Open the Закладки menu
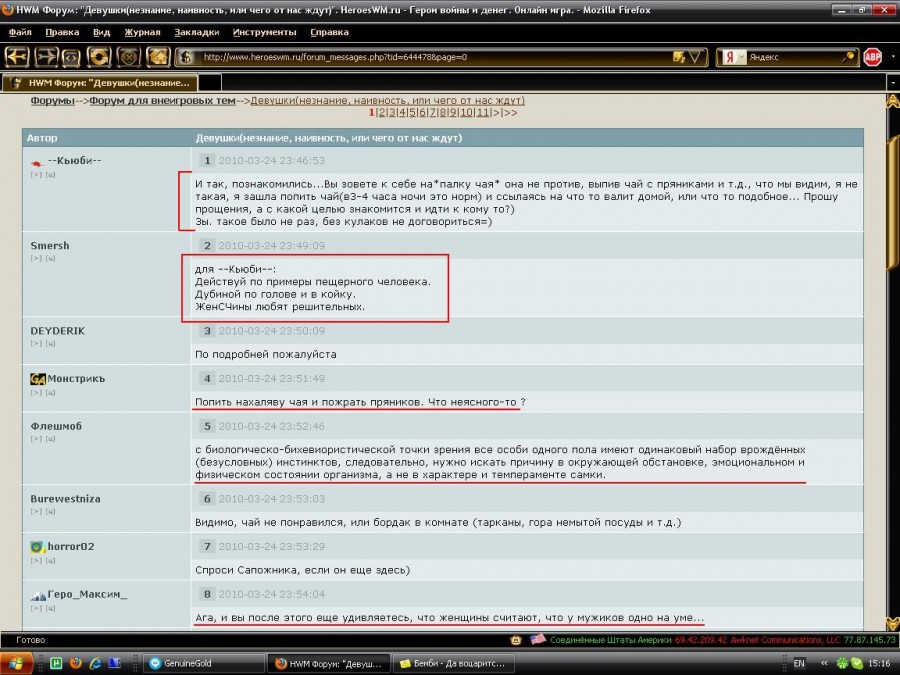 coord(197,32)
